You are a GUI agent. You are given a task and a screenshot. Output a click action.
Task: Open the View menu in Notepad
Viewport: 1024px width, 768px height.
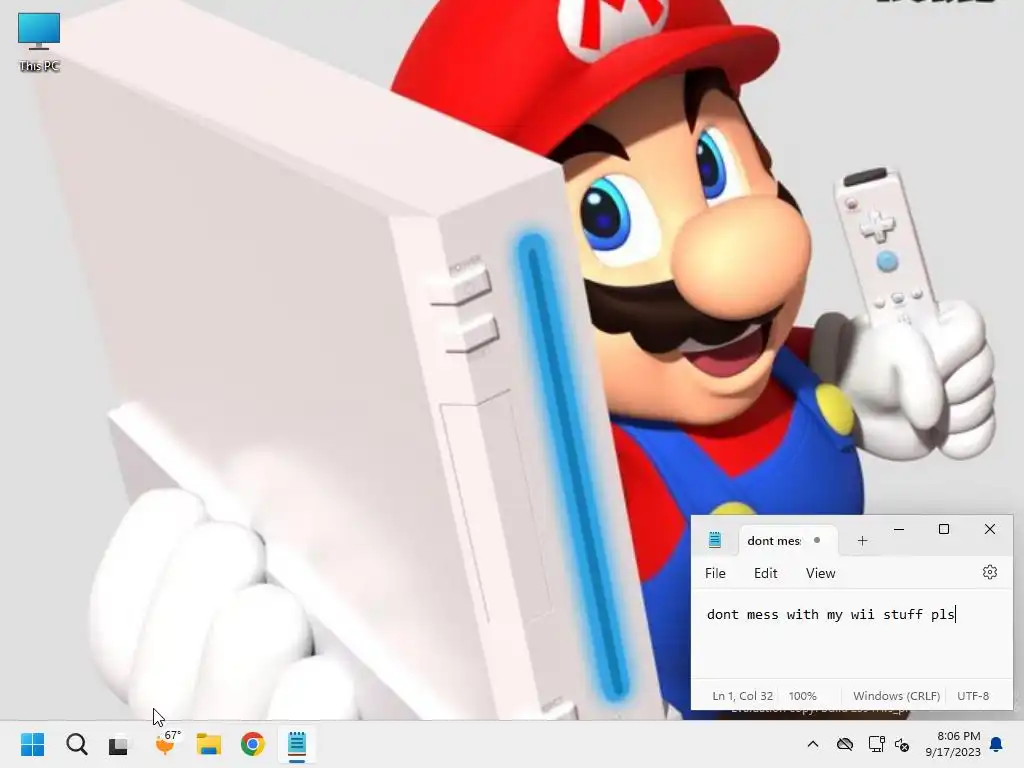coord(820,573)
